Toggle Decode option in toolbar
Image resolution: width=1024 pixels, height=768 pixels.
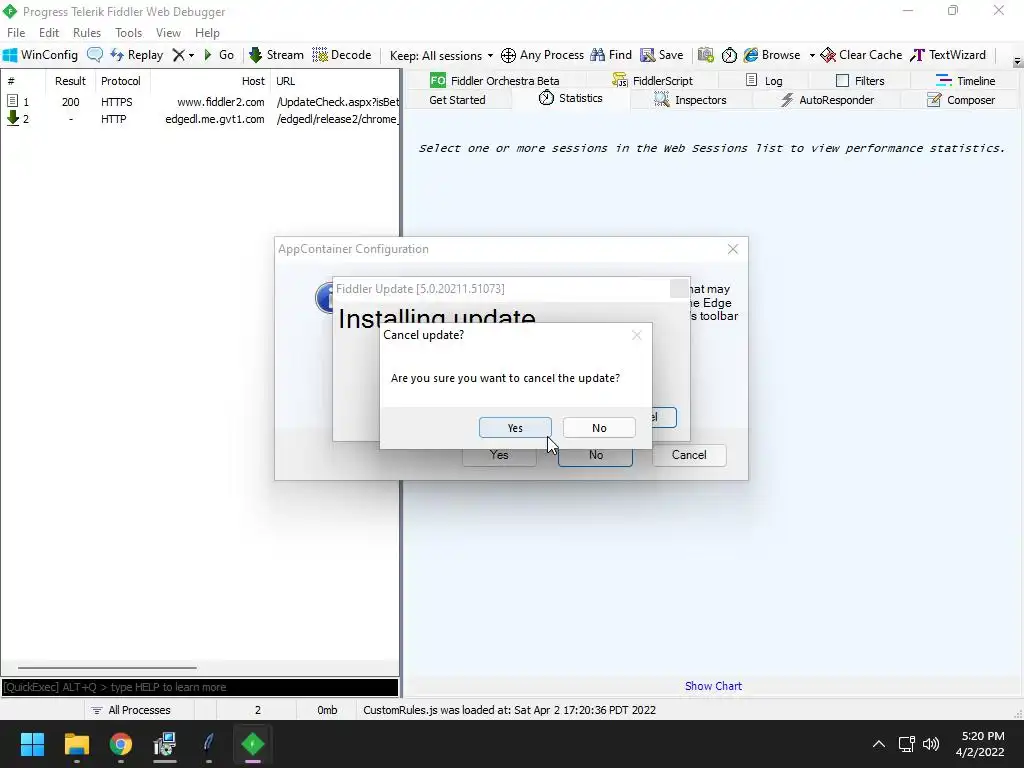click(342, 55)
